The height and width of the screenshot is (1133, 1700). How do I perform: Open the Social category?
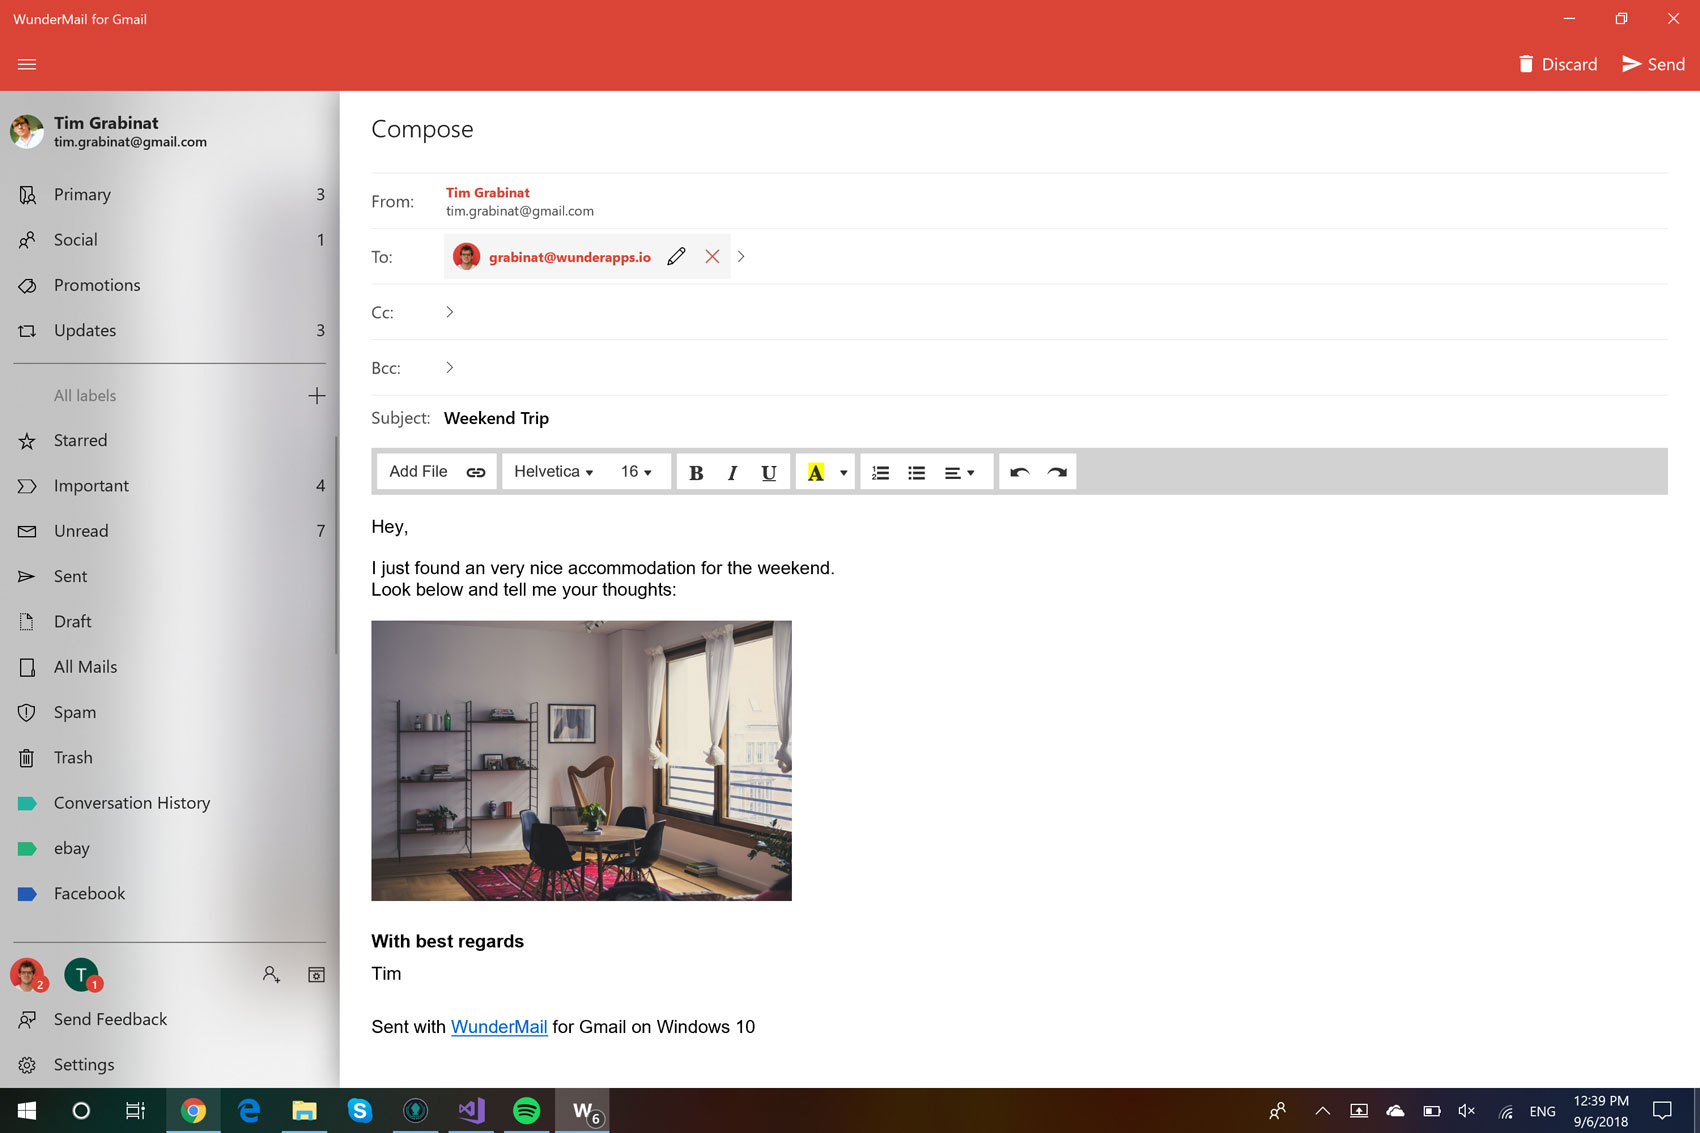click(170, 240)
